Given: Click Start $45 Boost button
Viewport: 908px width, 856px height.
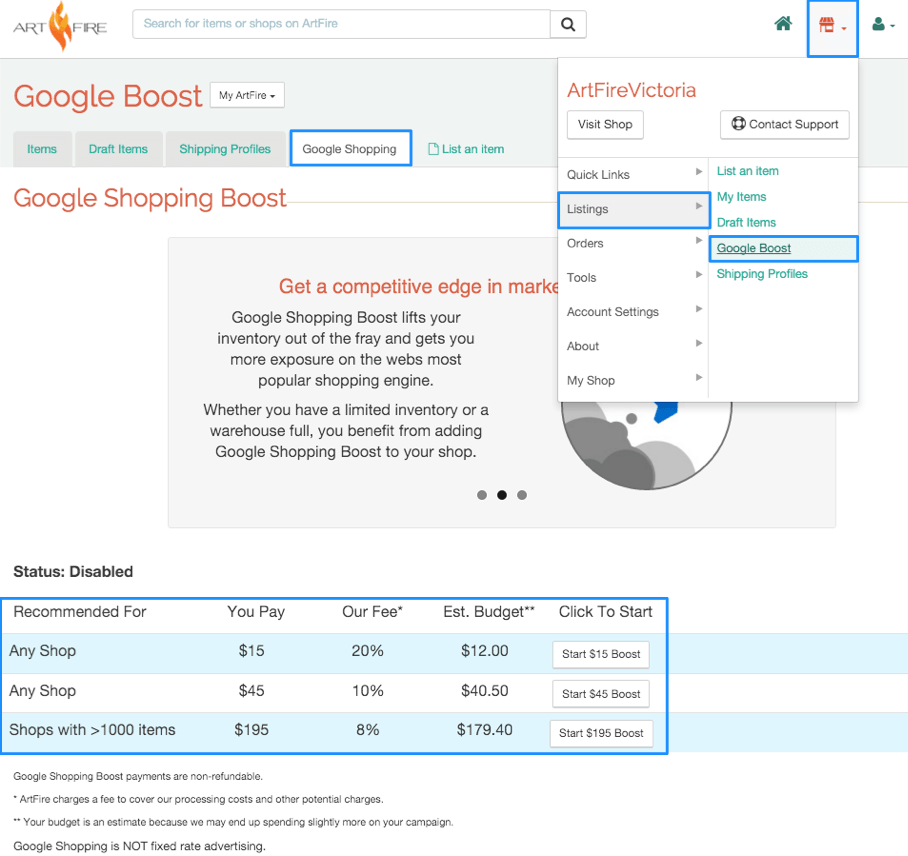Looking at the screenshot, I should tap(601, 694).
